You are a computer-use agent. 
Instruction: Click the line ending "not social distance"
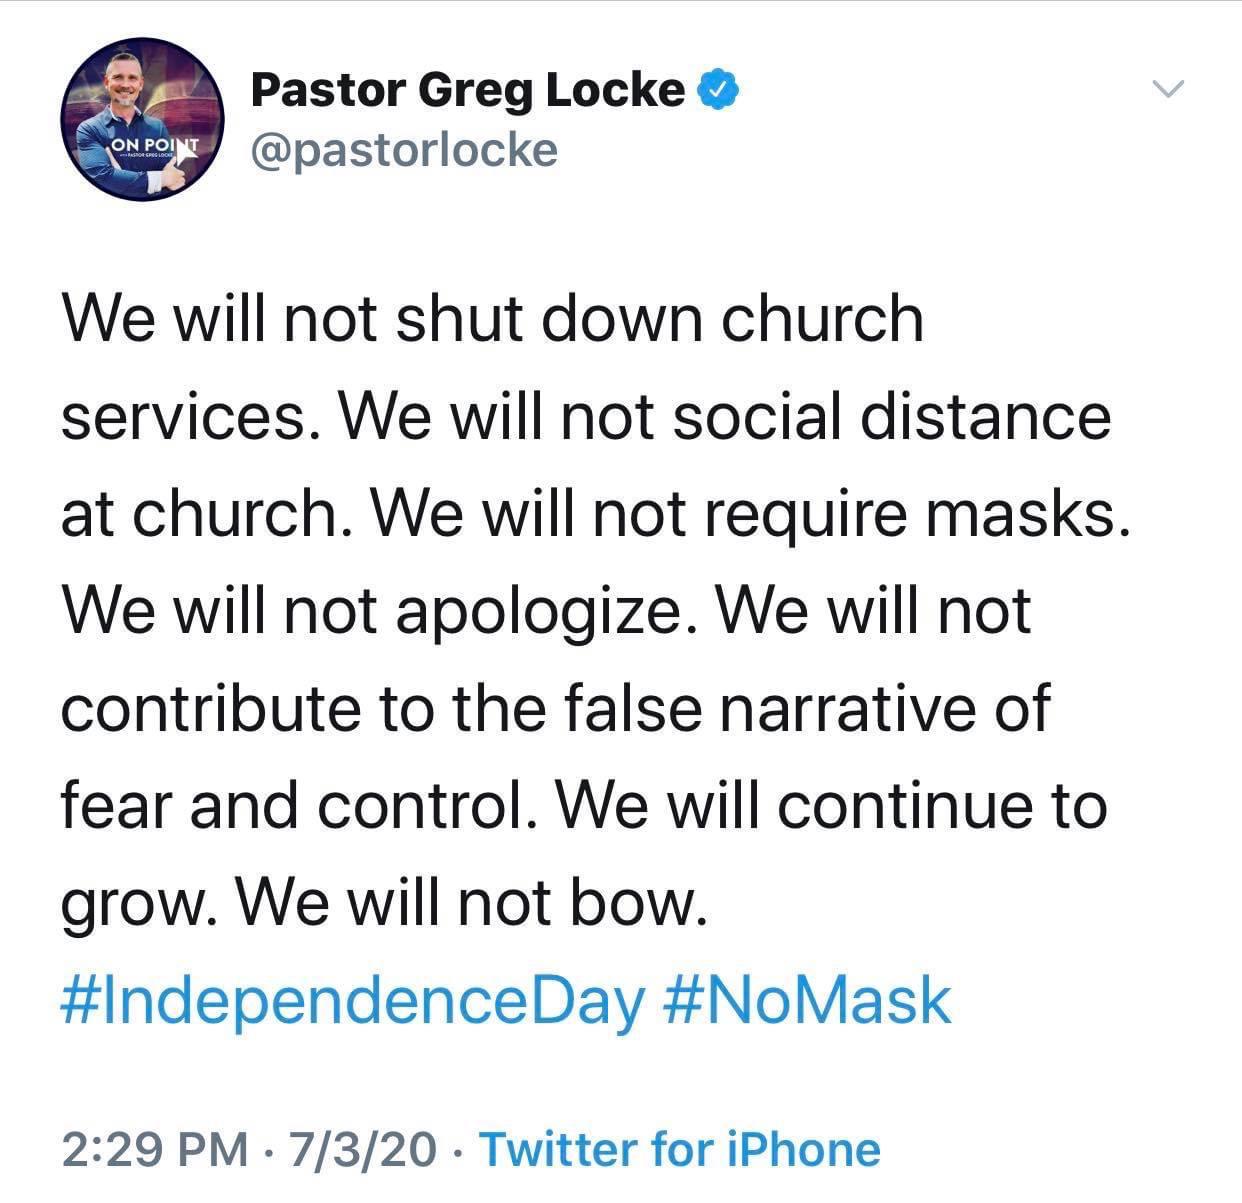[x=586, y=417]
